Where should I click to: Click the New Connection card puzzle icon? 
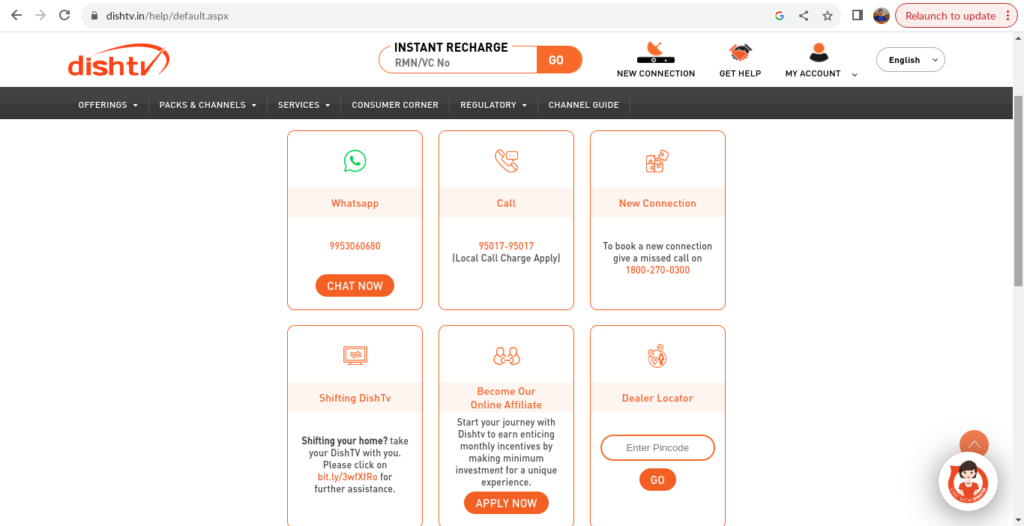[x=658, y=161]
